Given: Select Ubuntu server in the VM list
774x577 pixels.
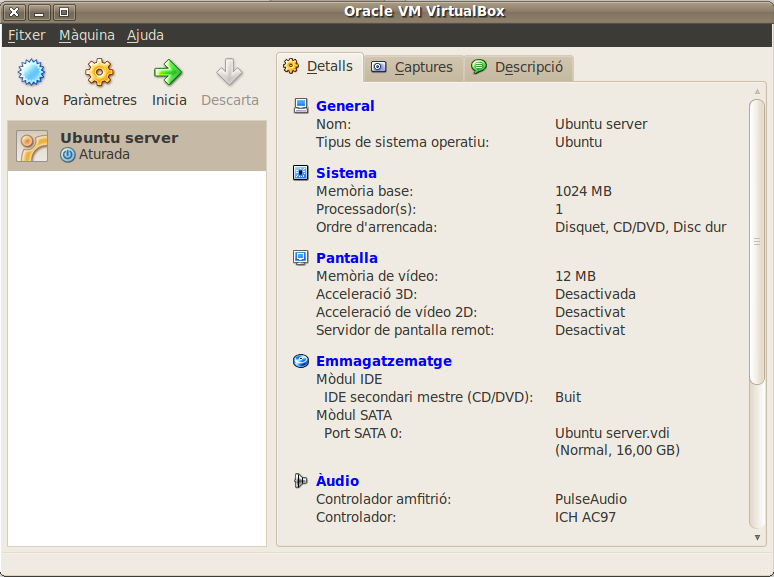Looking at the screenshot, I should point(137,146).
